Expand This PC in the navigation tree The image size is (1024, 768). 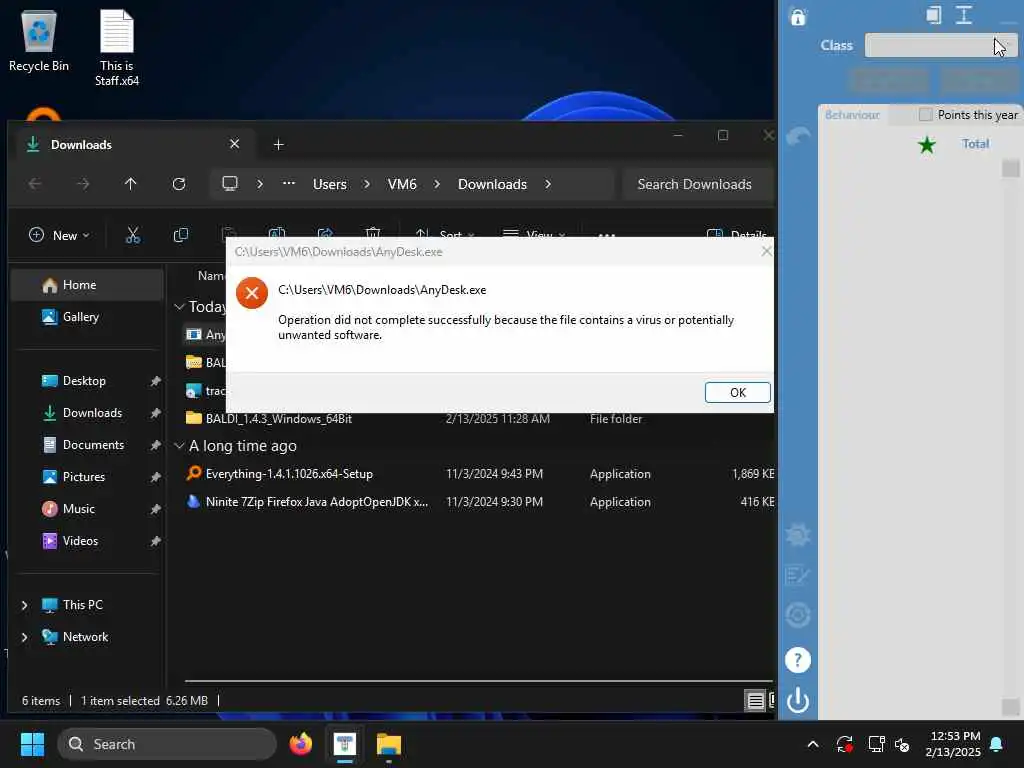[25, 605]
